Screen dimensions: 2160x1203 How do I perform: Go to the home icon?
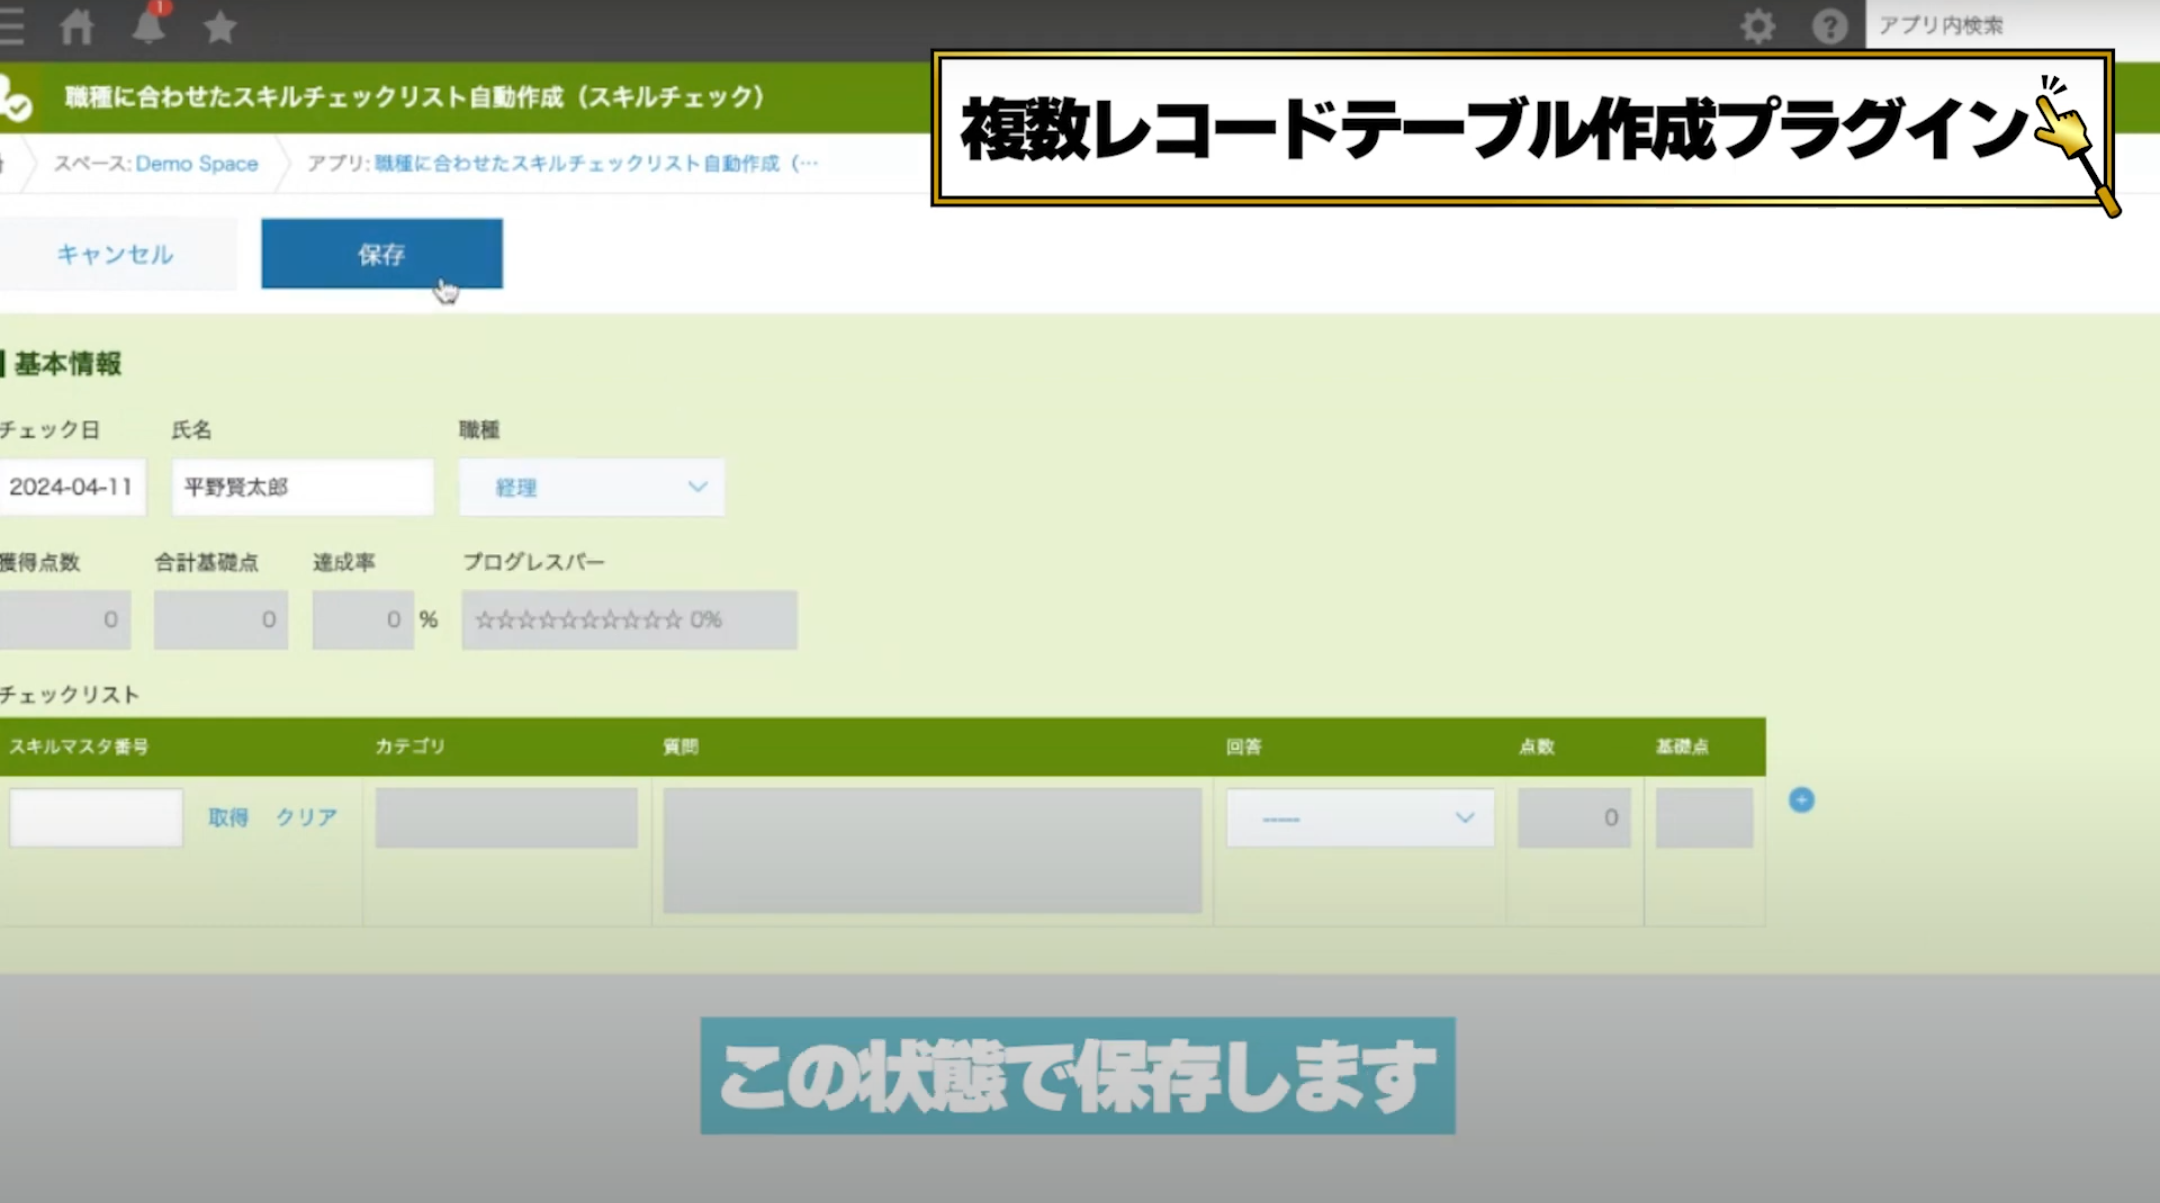77,26
